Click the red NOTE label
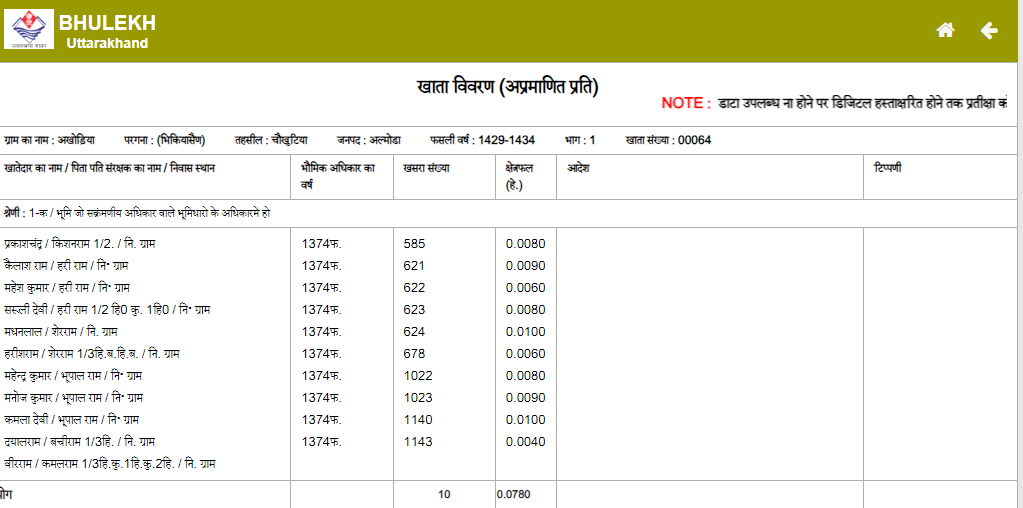Screen dimensions: 1023x508 click(686, 103)
